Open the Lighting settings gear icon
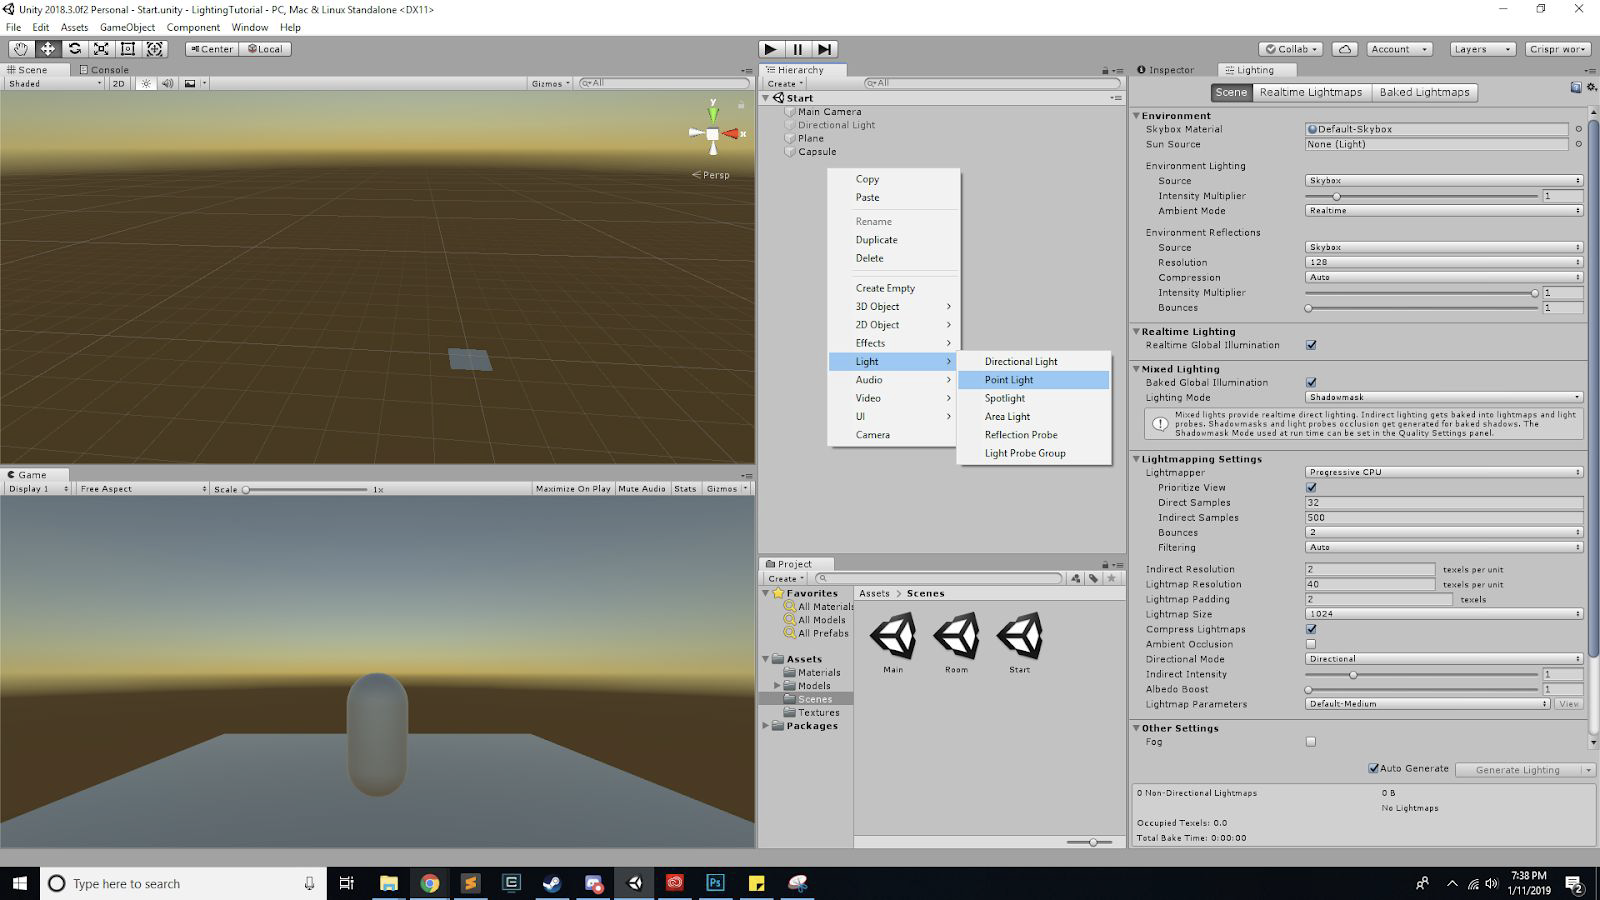The image size is (1600, 900). (1591, 88)
